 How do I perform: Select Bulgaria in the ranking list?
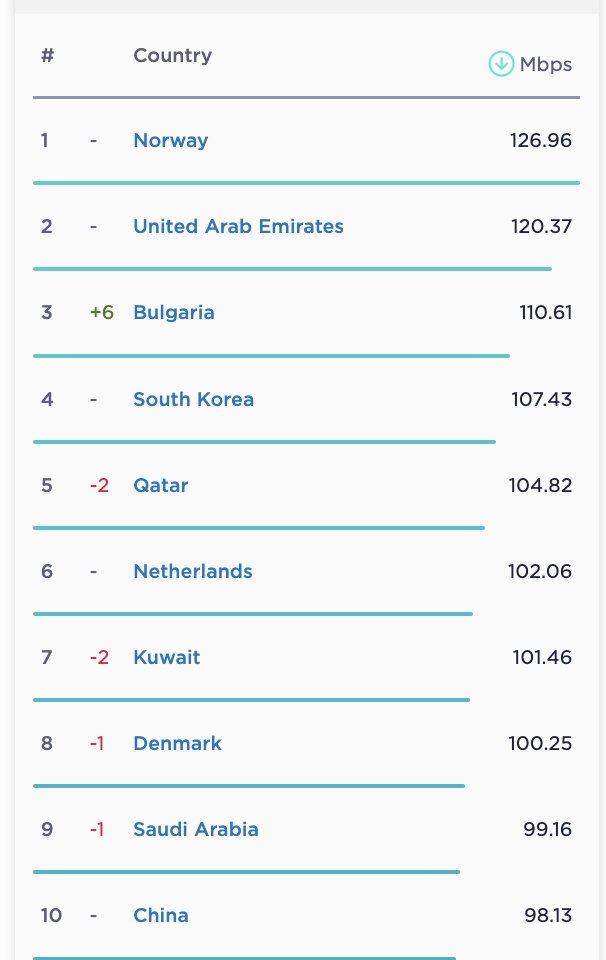174,312
